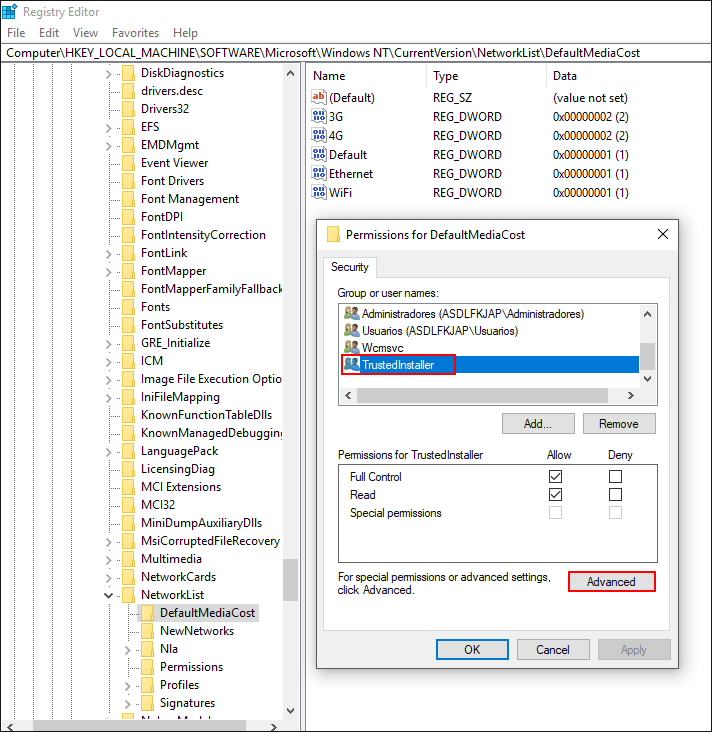
Task: Click the folder icon in Permissions dialog title
Action: pyautogui.click(x=333, y=234)
